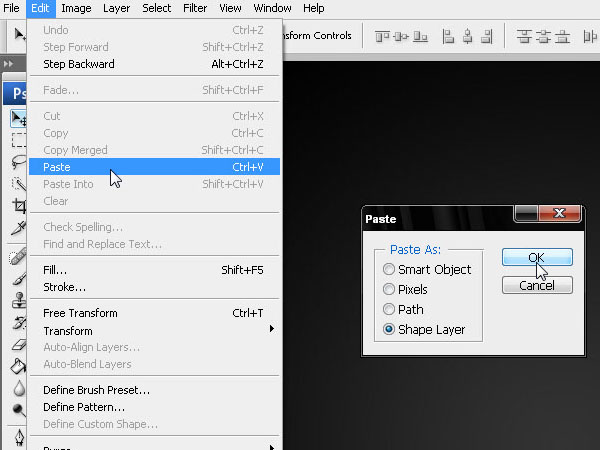This screenshot has height=450, width=600.
Task: Expand the Transform submenu arrow
Action: [272, 329]
